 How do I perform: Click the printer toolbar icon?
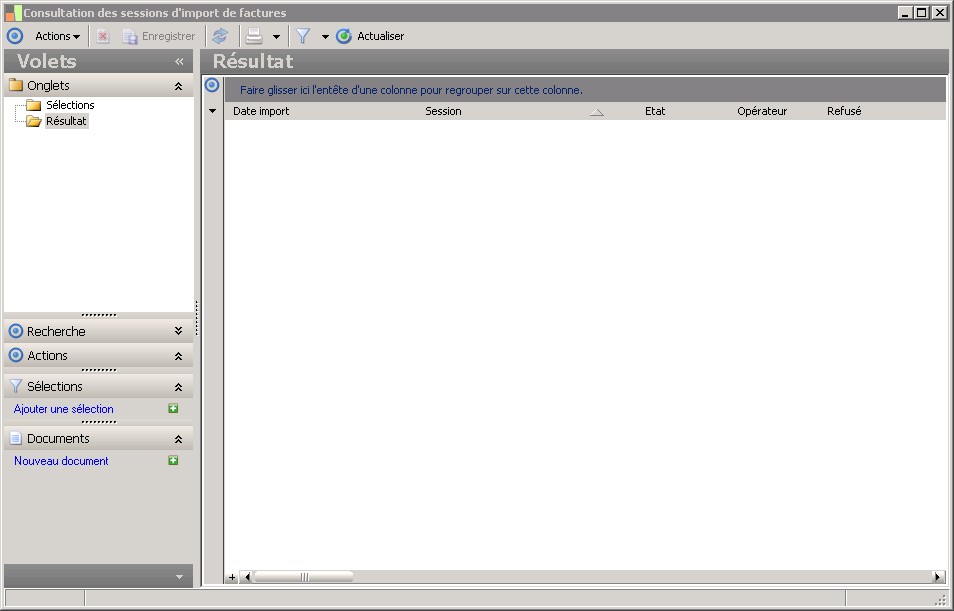(x=254, y=37)
